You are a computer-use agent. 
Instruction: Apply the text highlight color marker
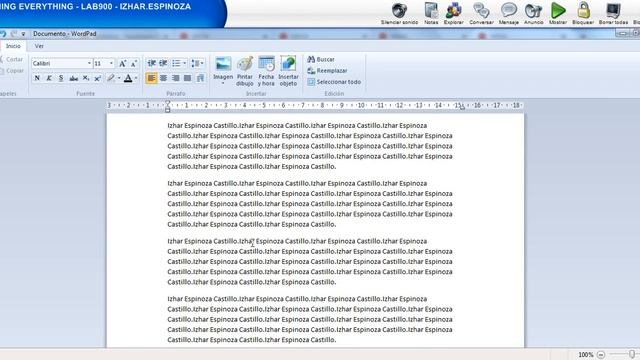coord(111,78)
